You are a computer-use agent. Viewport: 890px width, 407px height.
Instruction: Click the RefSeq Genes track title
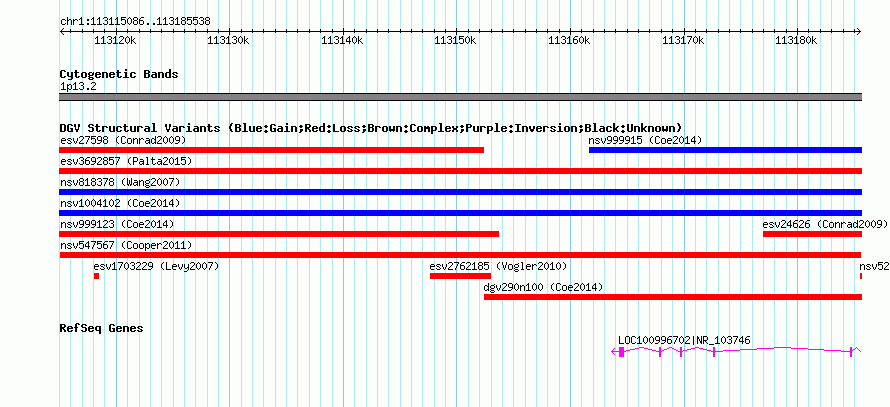click(x=102, y=328)
